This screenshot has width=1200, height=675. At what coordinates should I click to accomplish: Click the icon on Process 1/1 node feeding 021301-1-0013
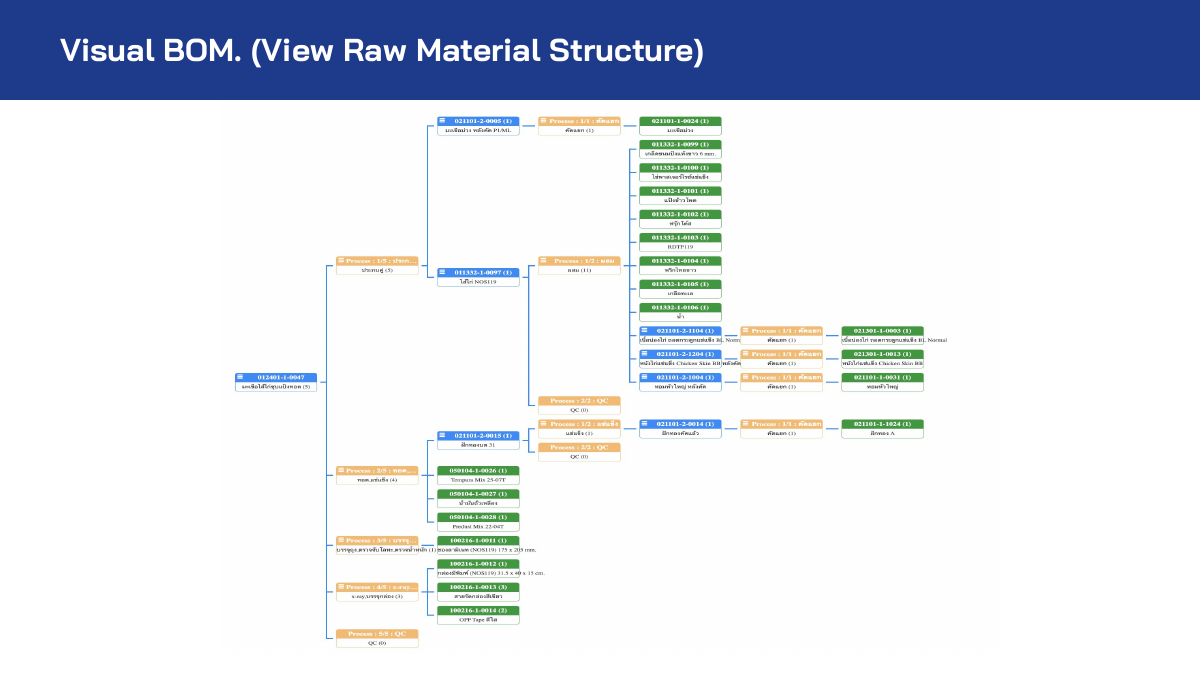point(746,354)
